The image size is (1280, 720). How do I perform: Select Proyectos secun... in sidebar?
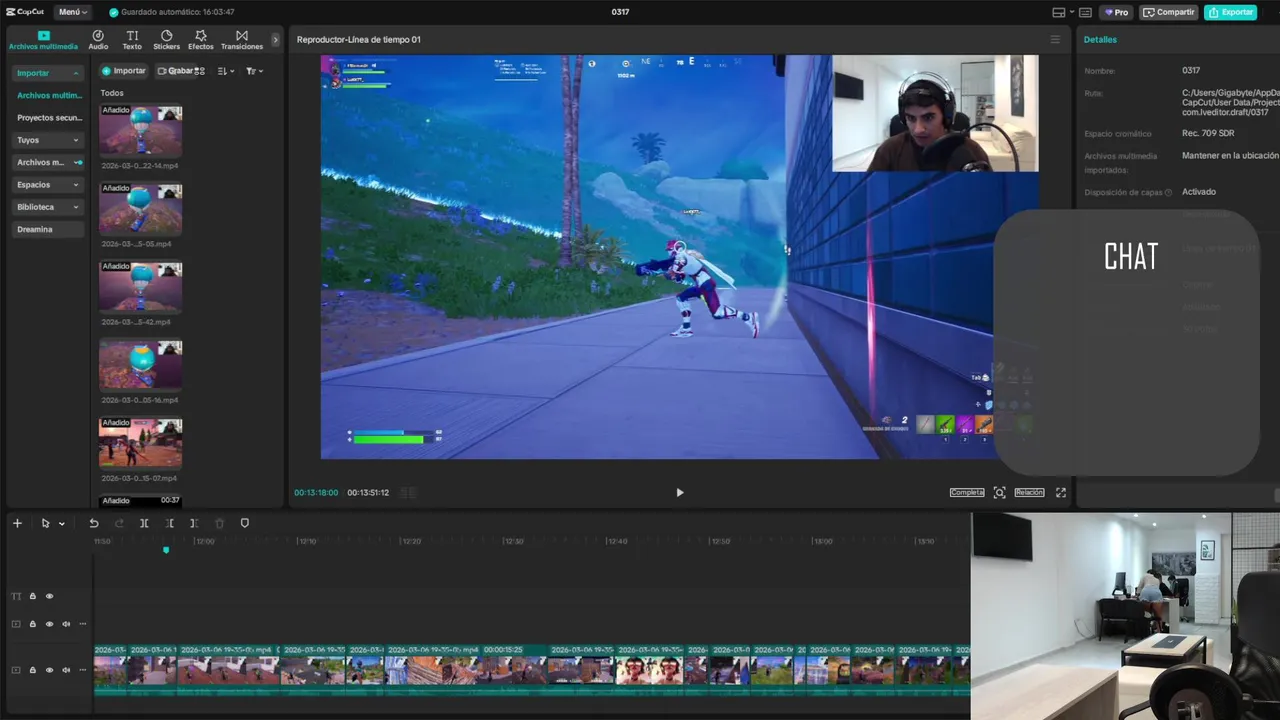[49, 117]
